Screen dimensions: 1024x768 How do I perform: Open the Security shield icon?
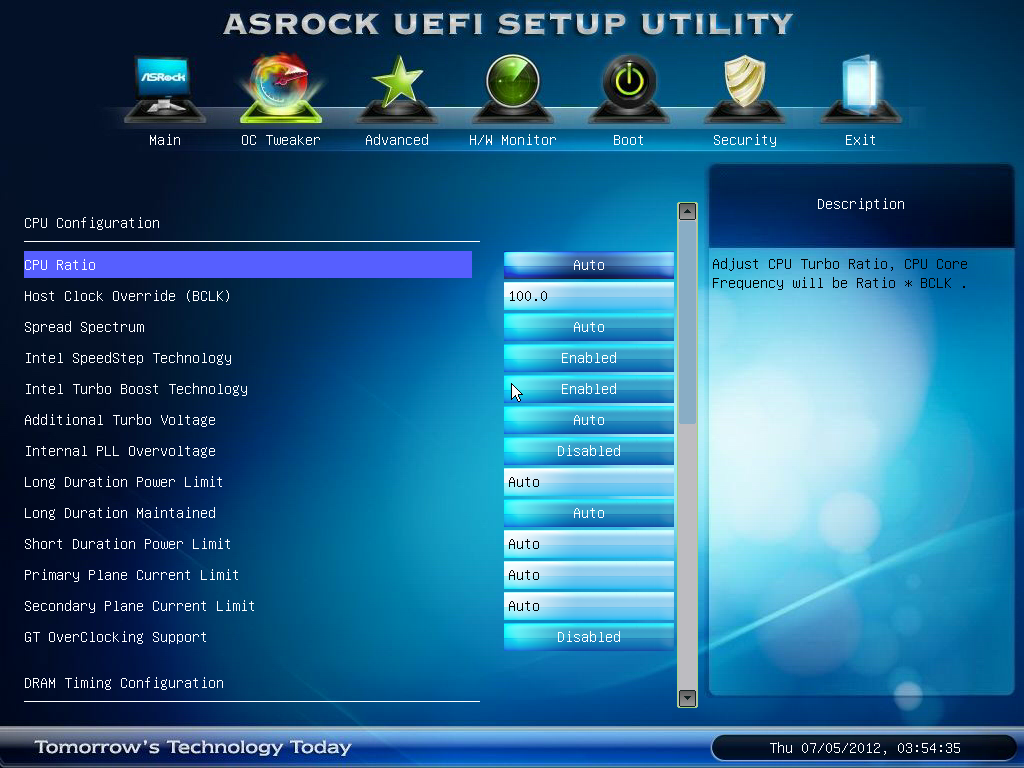(x=744, y=89)
